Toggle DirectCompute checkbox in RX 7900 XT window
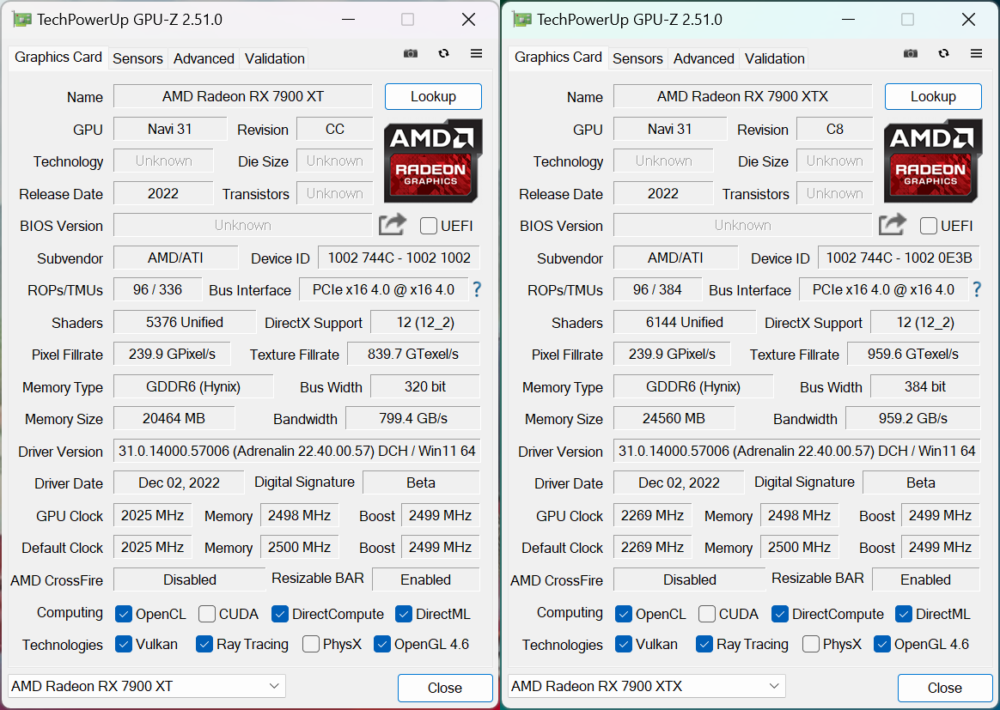The image size is (1000, 710). 279,614
